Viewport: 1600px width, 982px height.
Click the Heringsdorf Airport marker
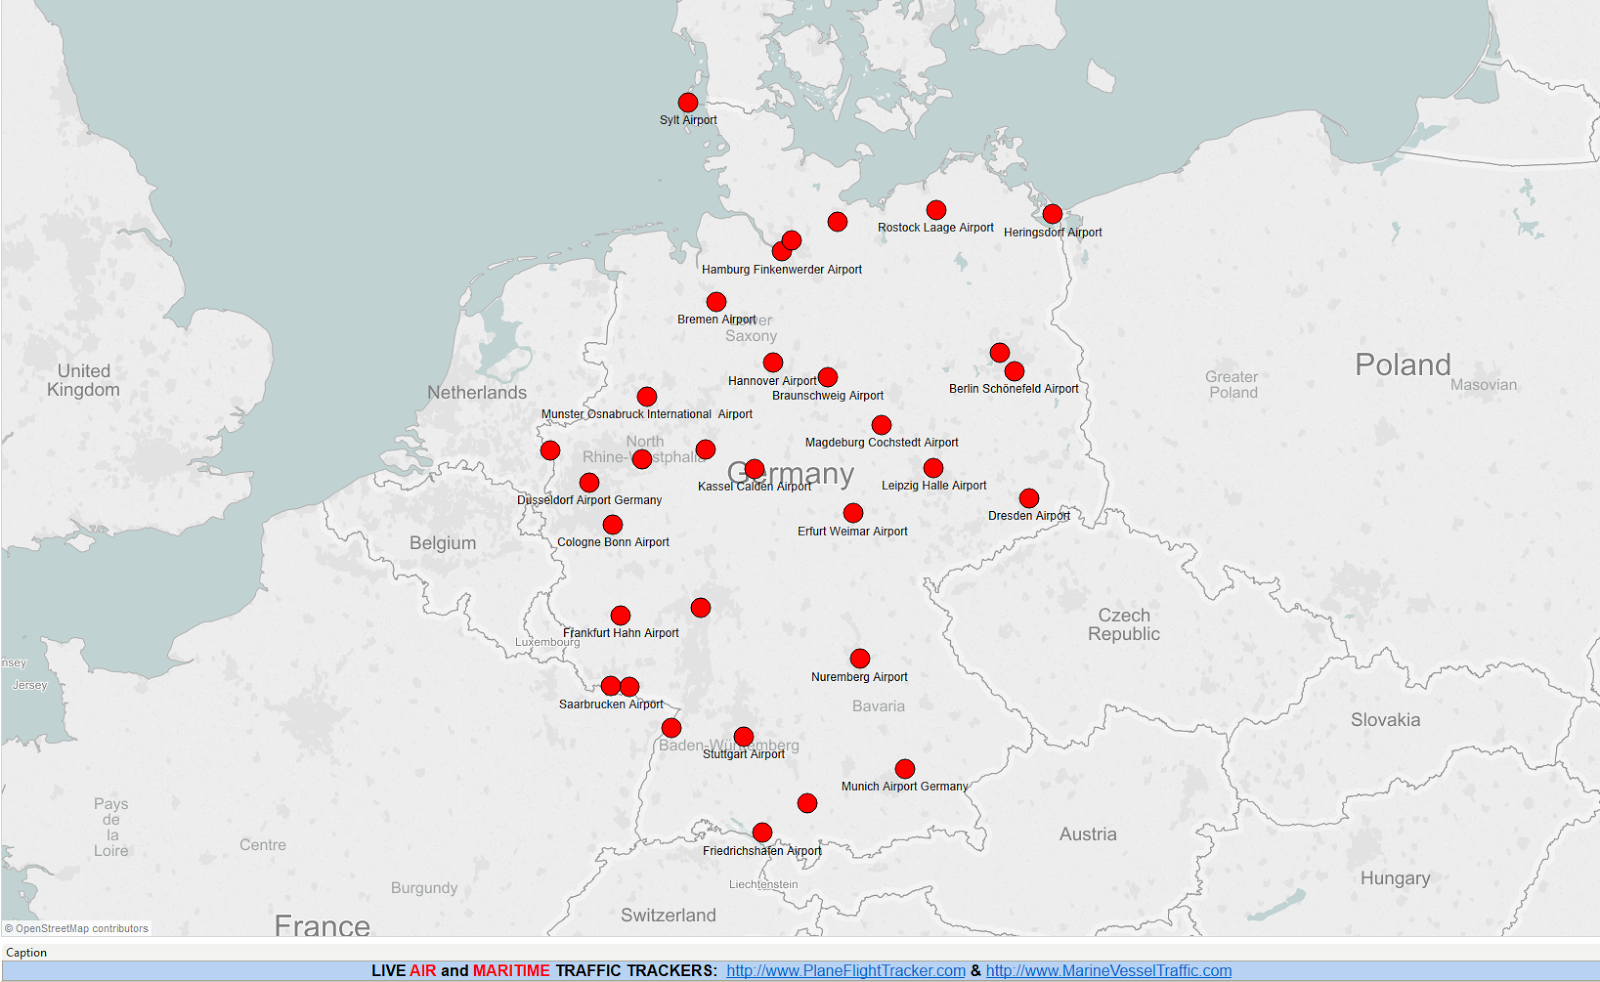pyautogui.click(x=1052, y=214)
